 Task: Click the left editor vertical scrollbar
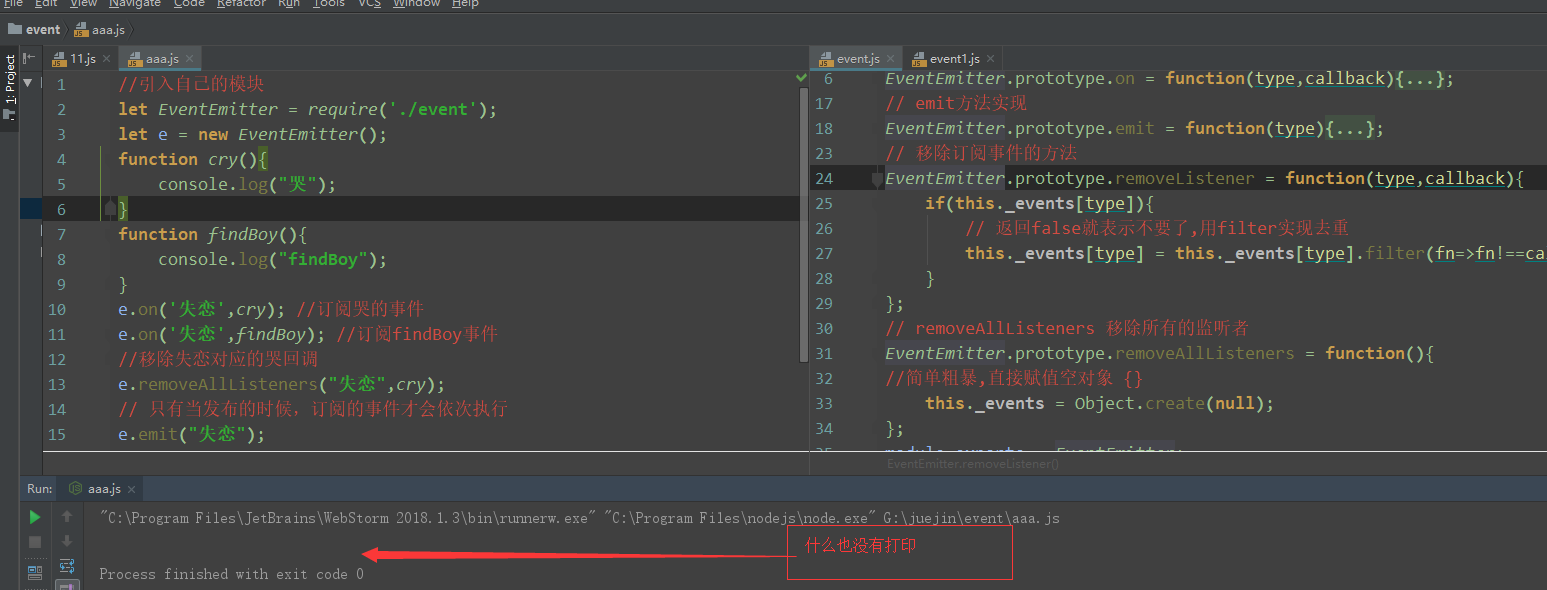(x=802, y=225)
